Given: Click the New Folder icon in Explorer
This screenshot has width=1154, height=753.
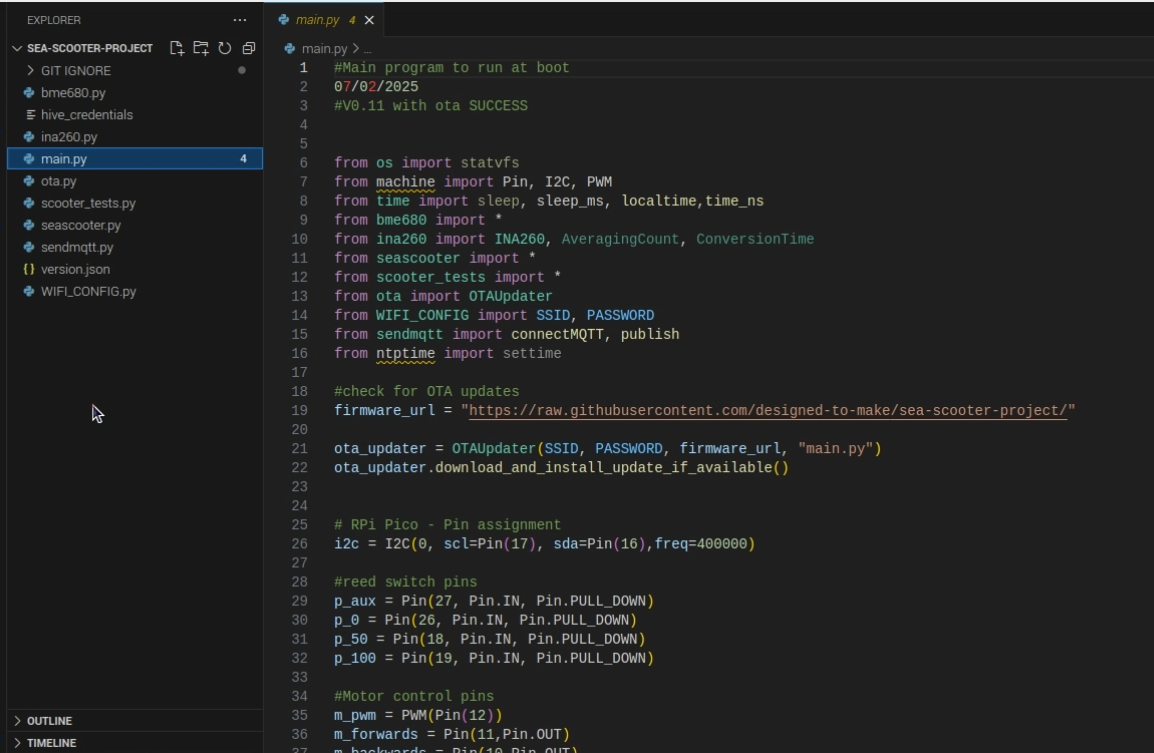Looking at the screenshot, I should 201,48.
